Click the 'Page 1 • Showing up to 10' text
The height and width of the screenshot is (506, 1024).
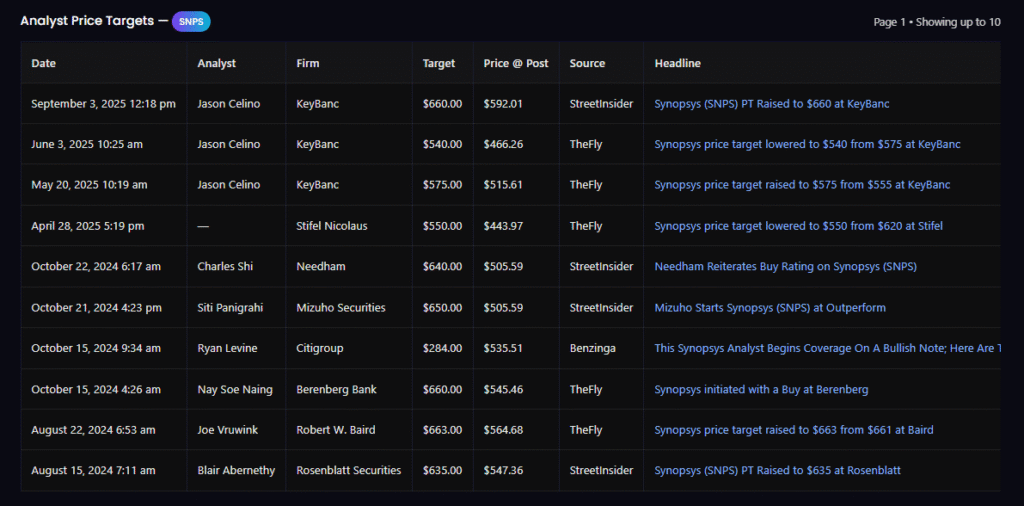(936, 22)
